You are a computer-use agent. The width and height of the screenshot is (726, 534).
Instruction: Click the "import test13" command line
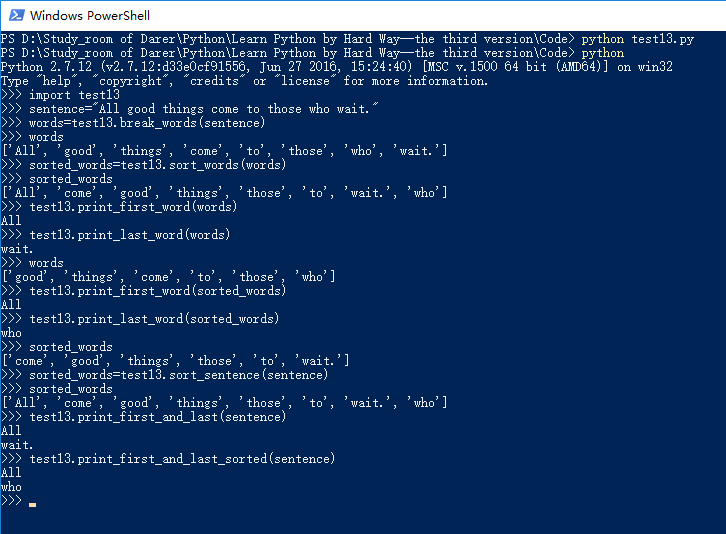click(74, 95)
